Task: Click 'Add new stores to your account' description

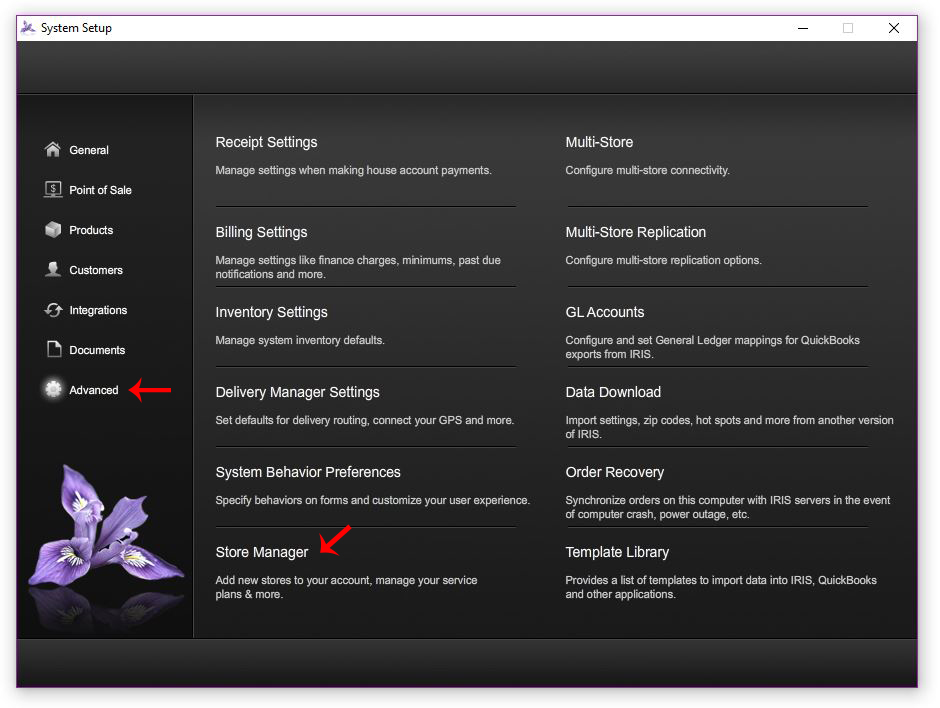Action: pos(347,588)
